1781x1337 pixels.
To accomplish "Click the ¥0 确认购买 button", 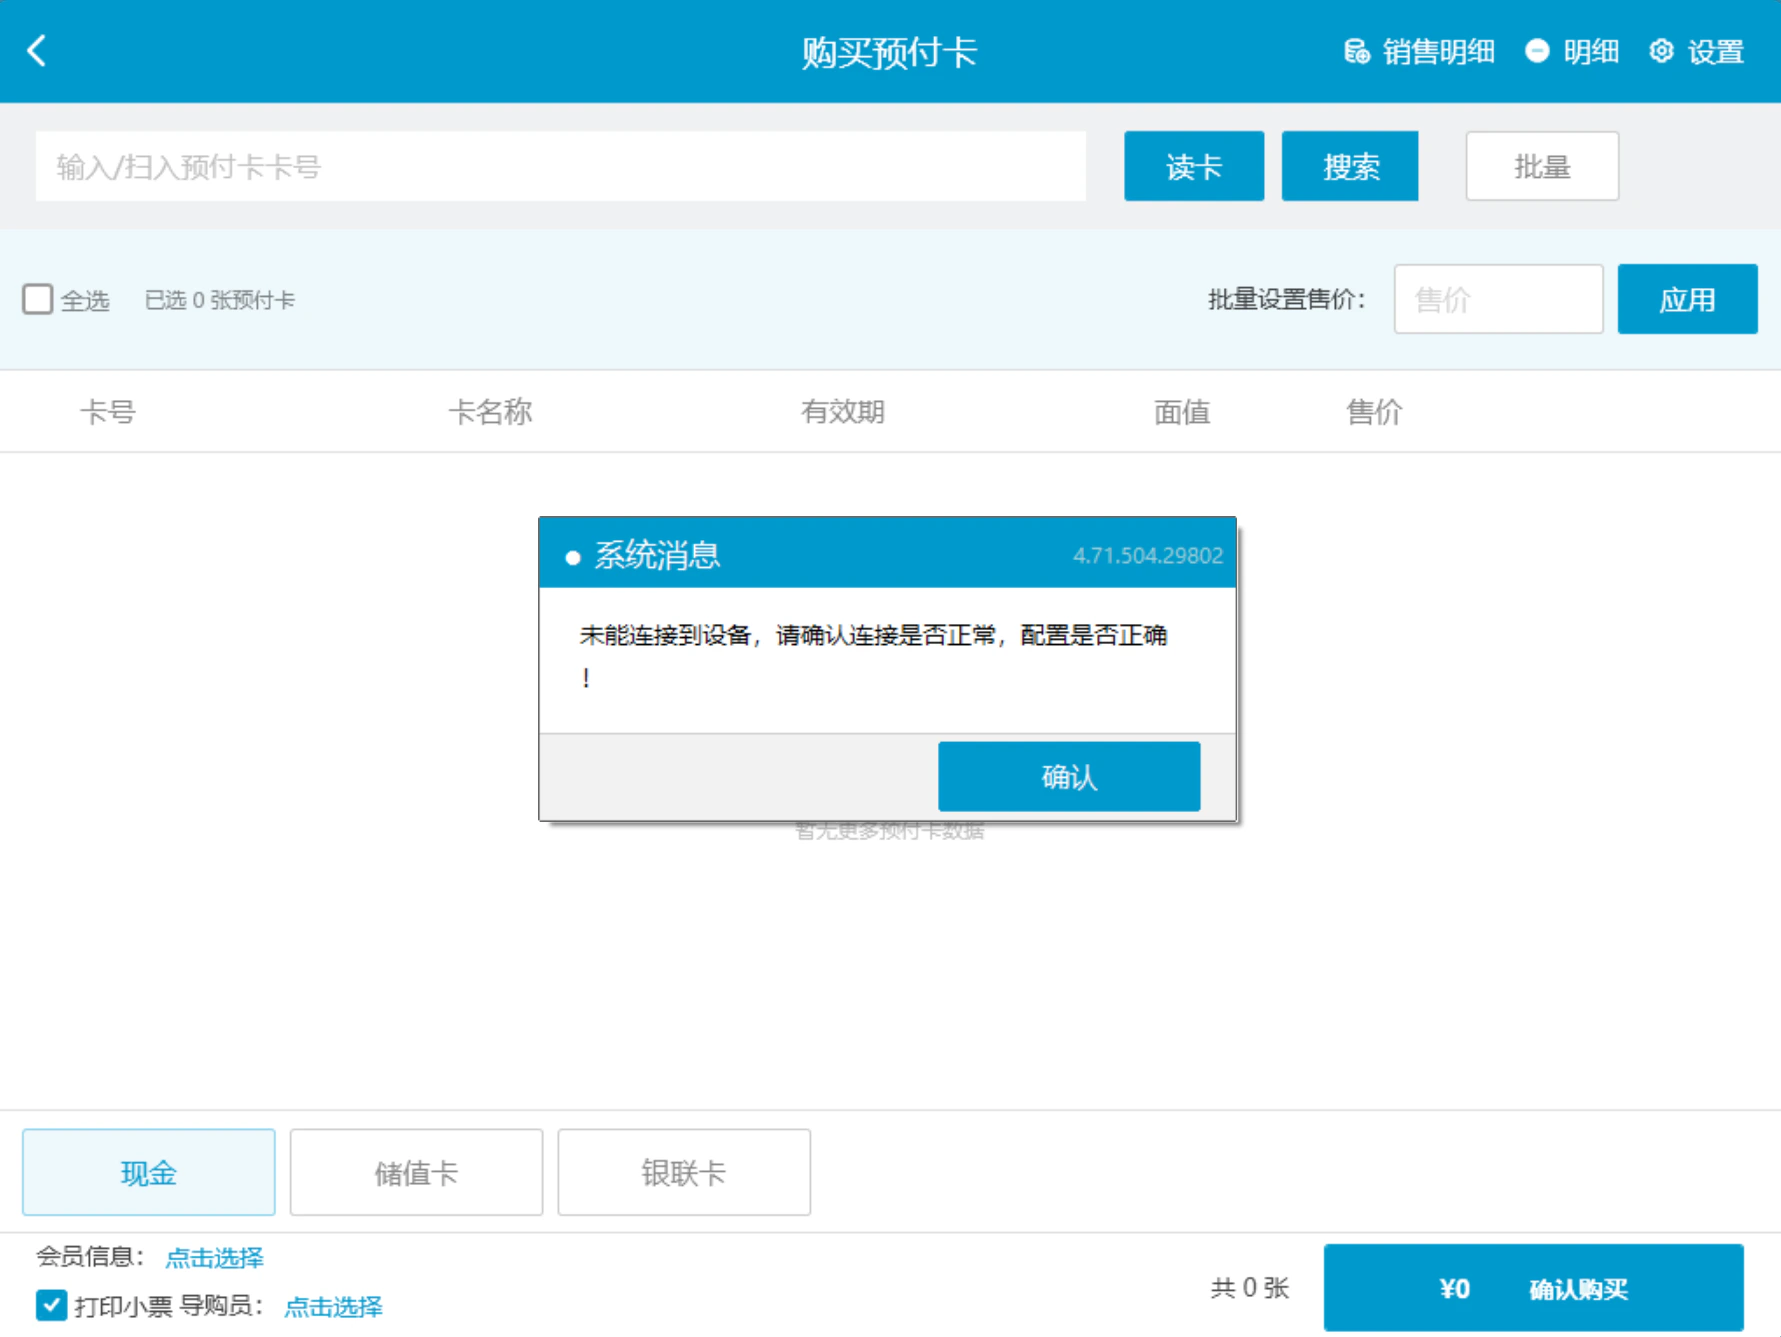I will coord(1533,1288).
